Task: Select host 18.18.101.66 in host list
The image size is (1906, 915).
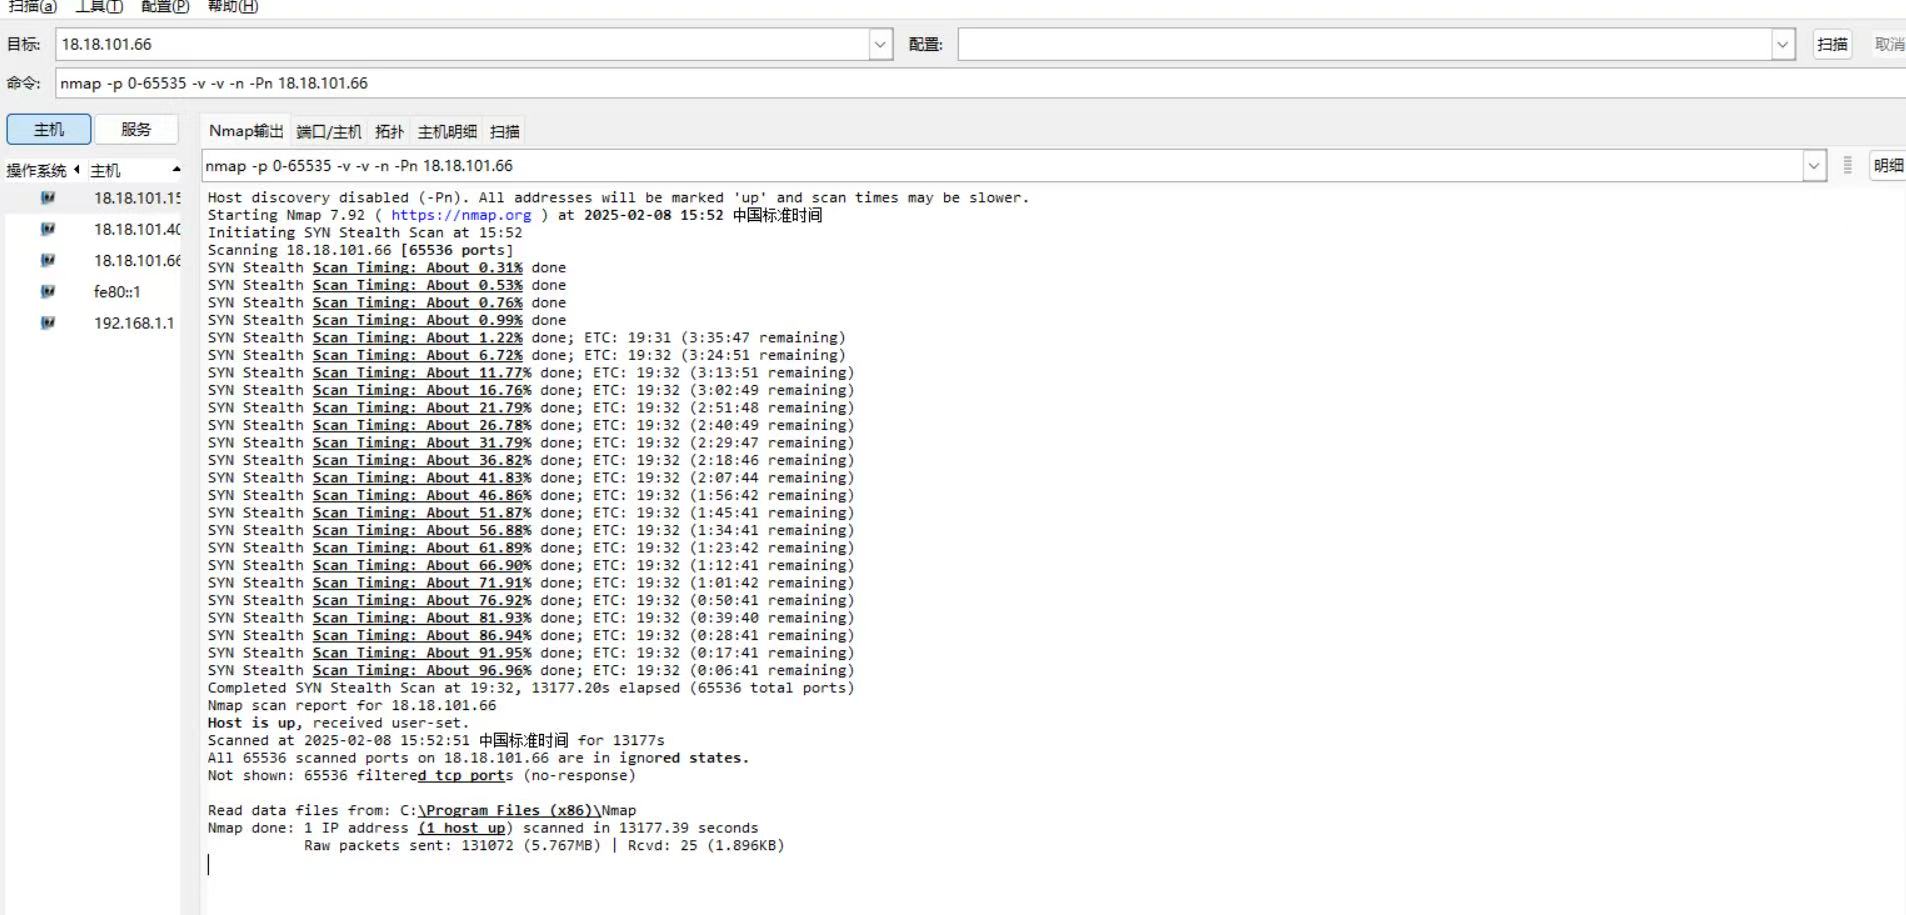Action: coord(138,260)
